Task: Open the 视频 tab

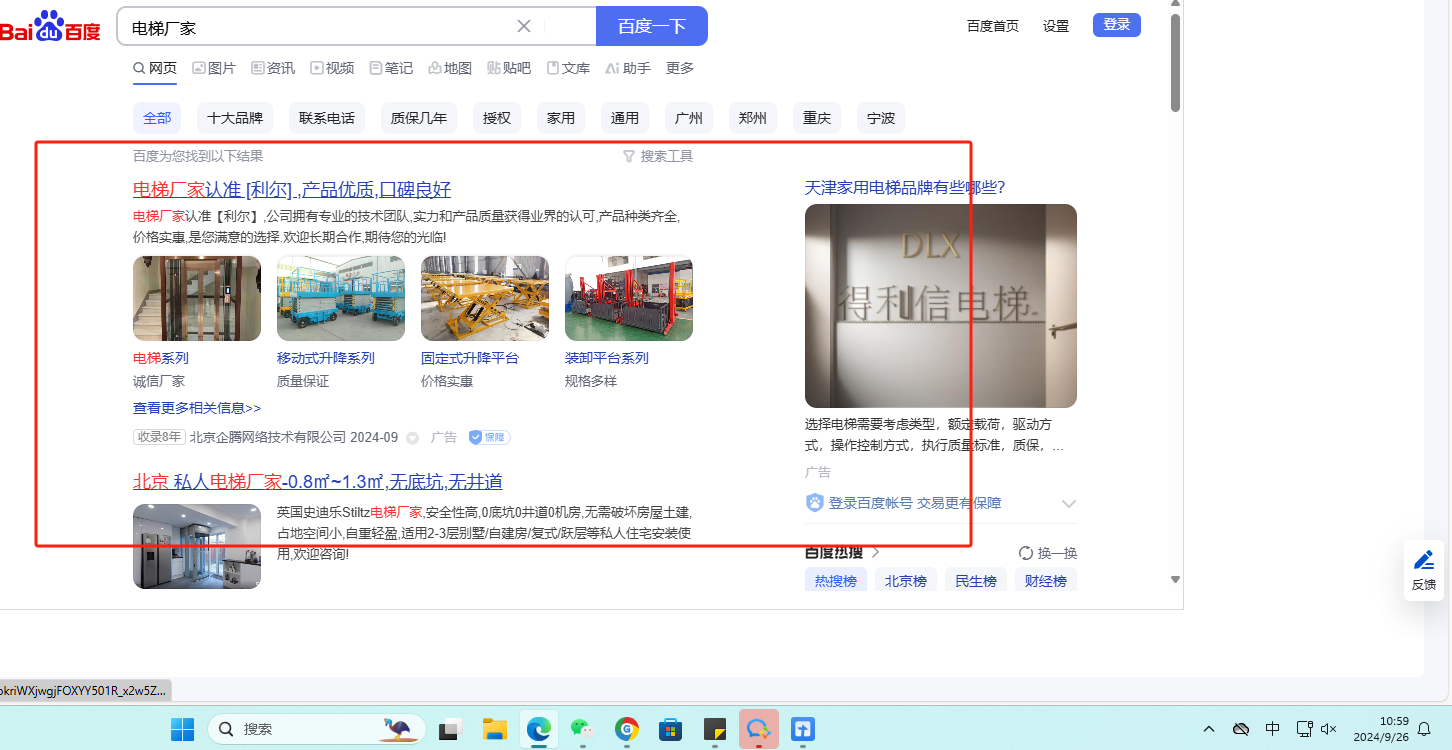Action: [x=332, y=68]
